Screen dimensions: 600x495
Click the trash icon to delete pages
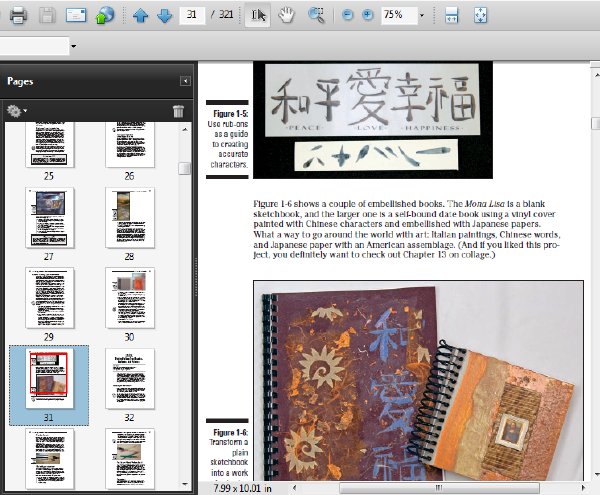pos(178,111)
